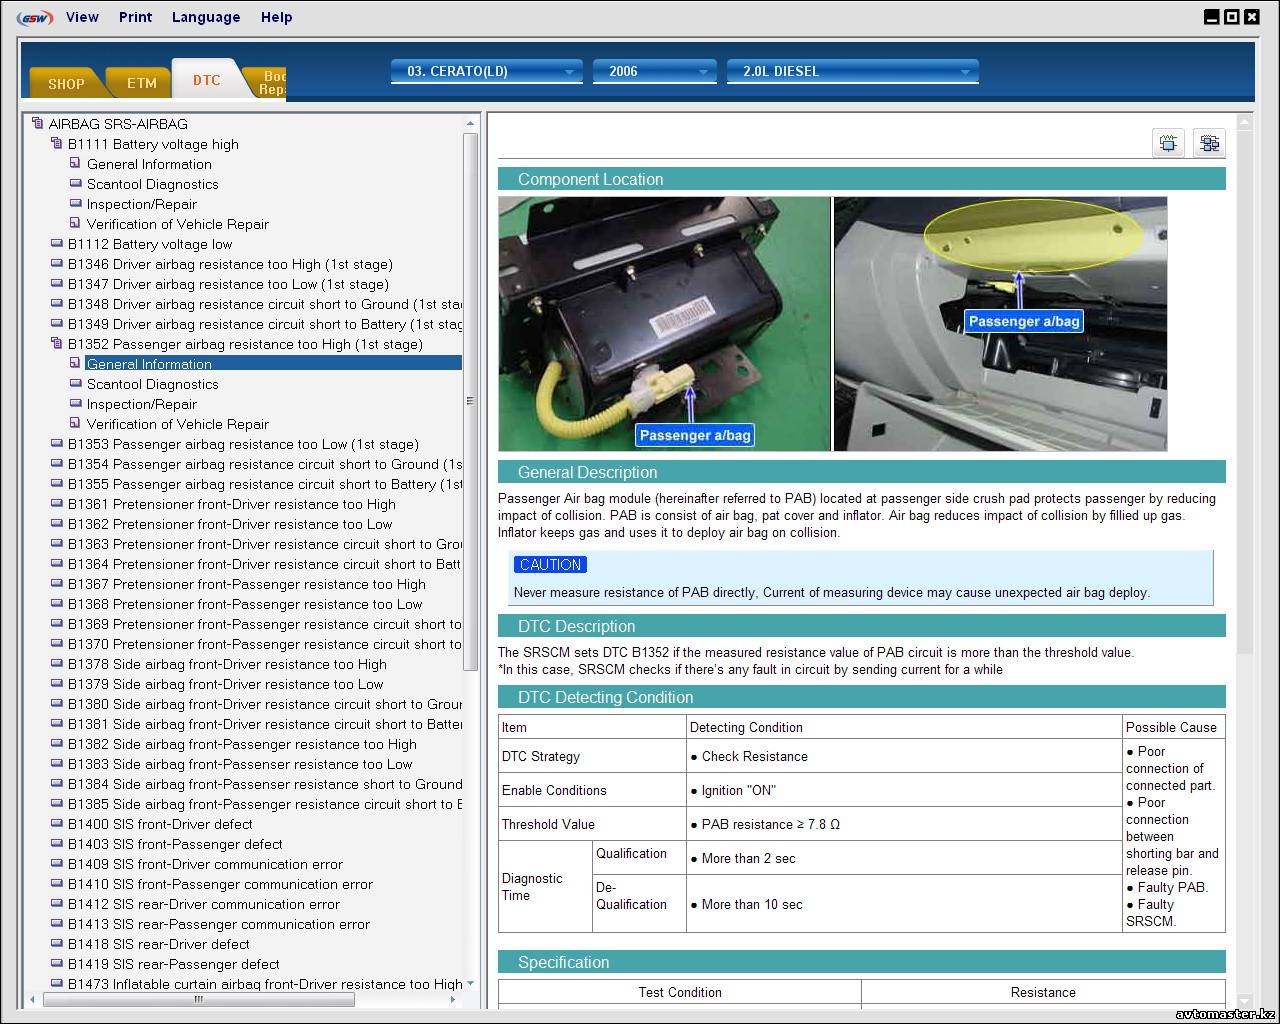Click icon beside B1378 Side airbag front-Driver resistance too High

pyautogui.click(x=57, y=663)
